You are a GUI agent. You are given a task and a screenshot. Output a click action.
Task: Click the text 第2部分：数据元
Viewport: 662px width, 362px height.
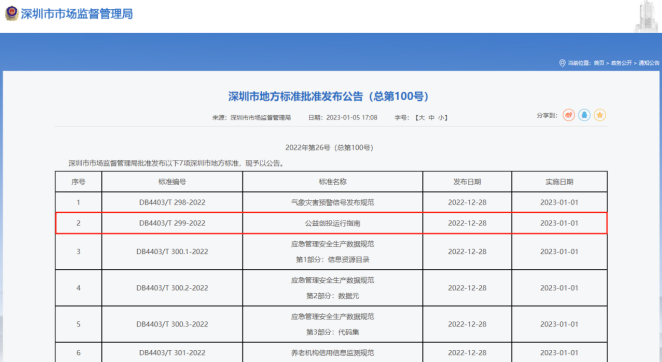click(x=333, y=296)
